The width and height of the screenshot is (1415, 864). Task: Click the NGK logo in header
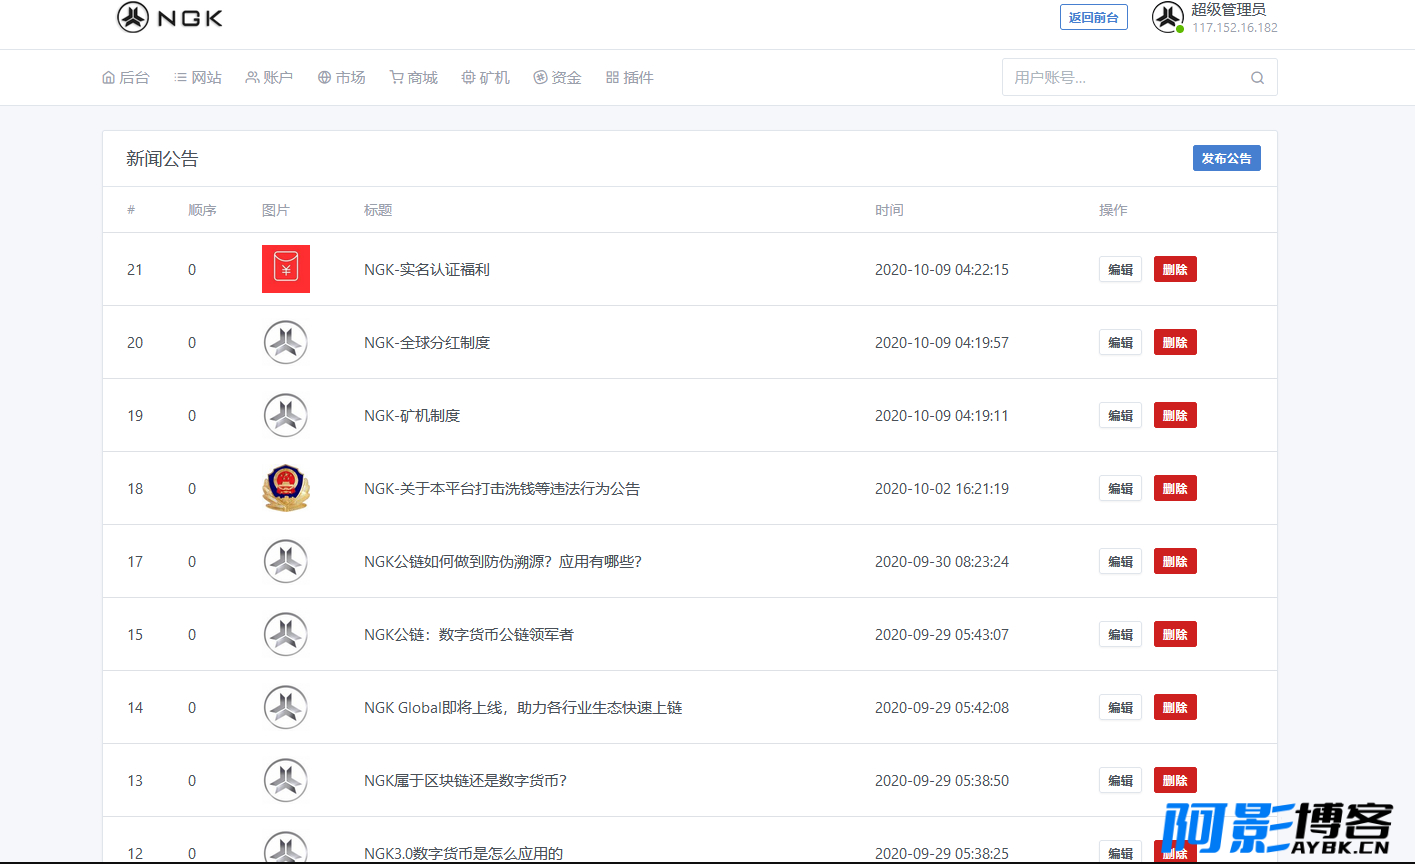click(170, 17)
